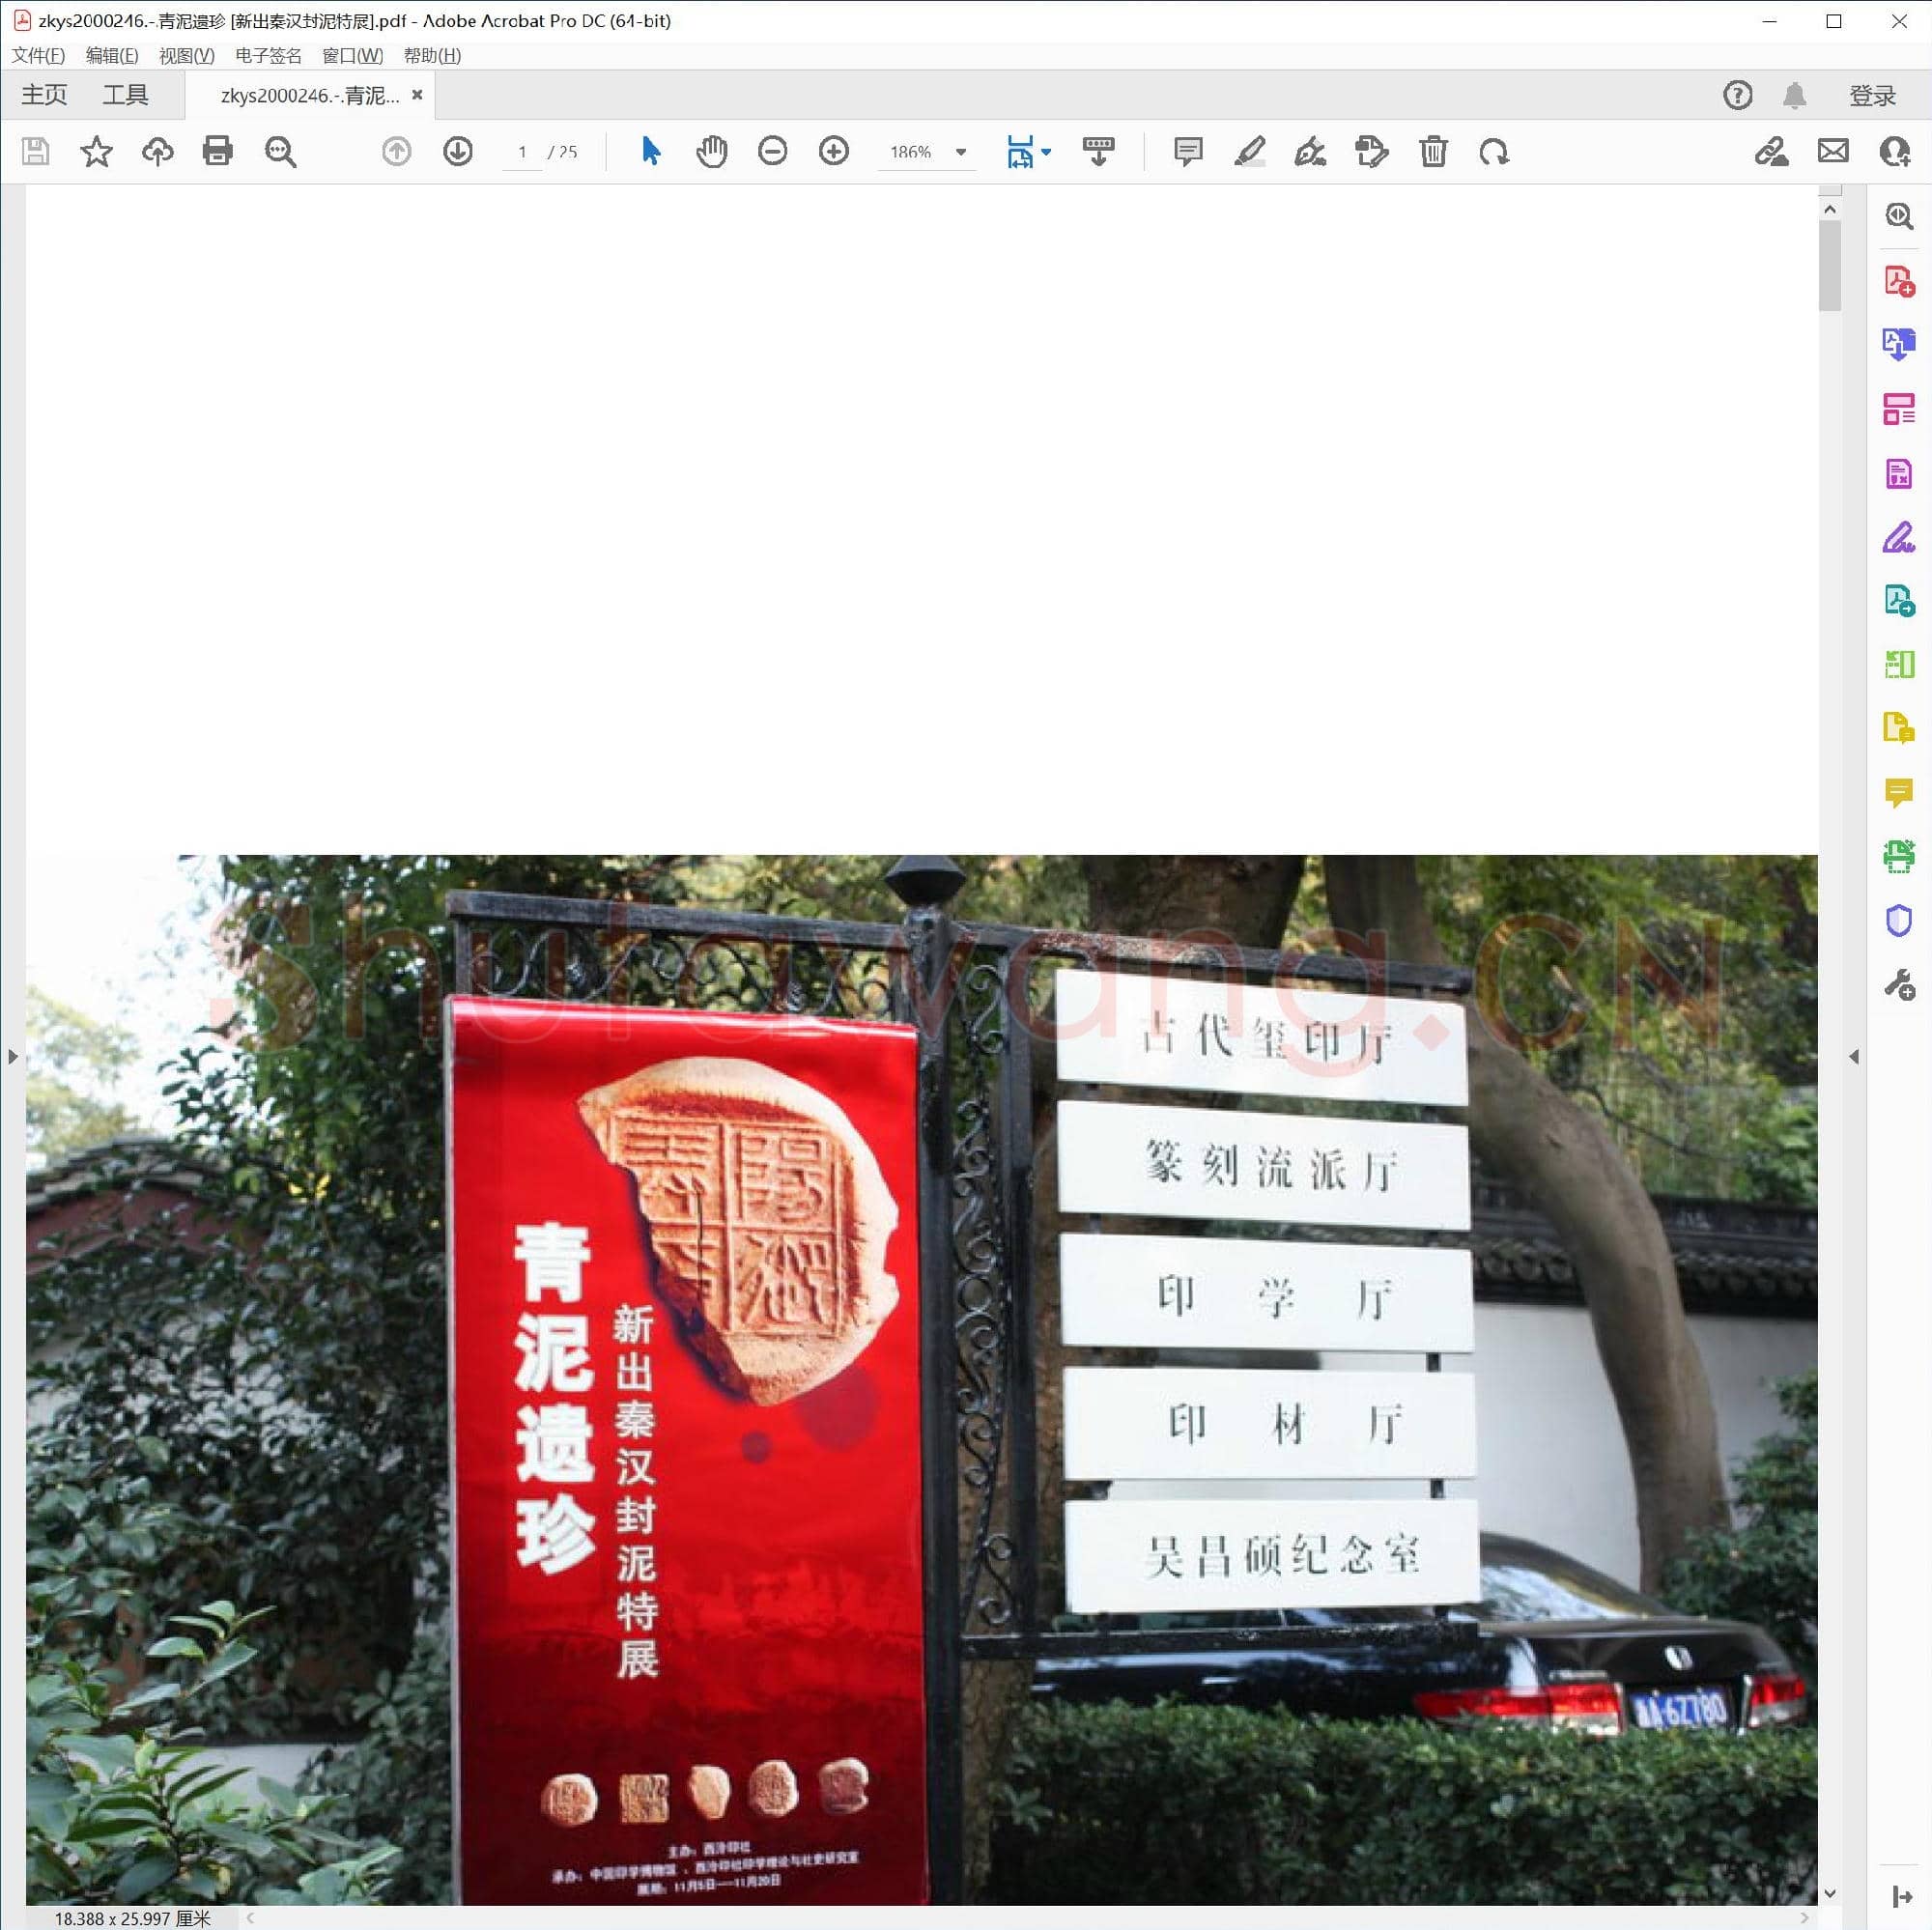Open the Create PDF tool in right sidebar
The image size is (1932, 1930).
pyautogui.click(x=1898, y=283)
